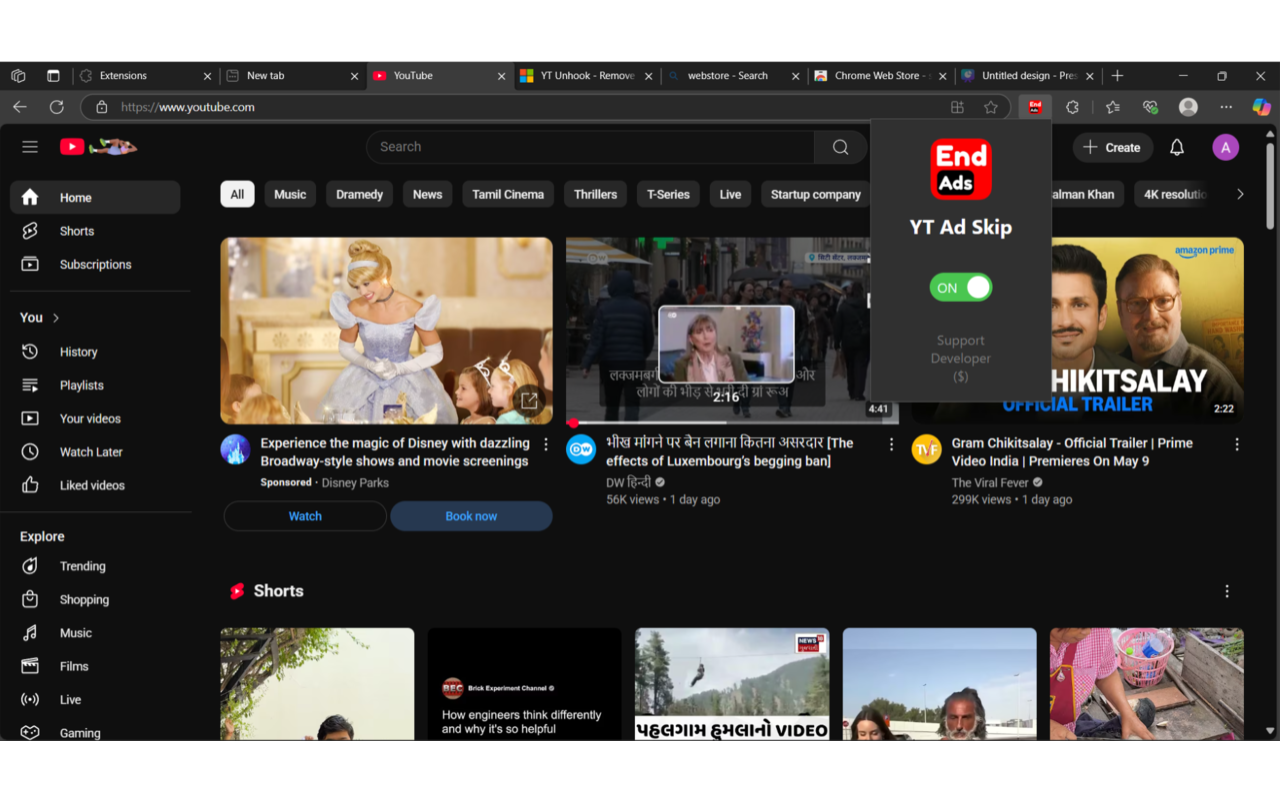Open the account avatar menu

tap(1225, 147)
